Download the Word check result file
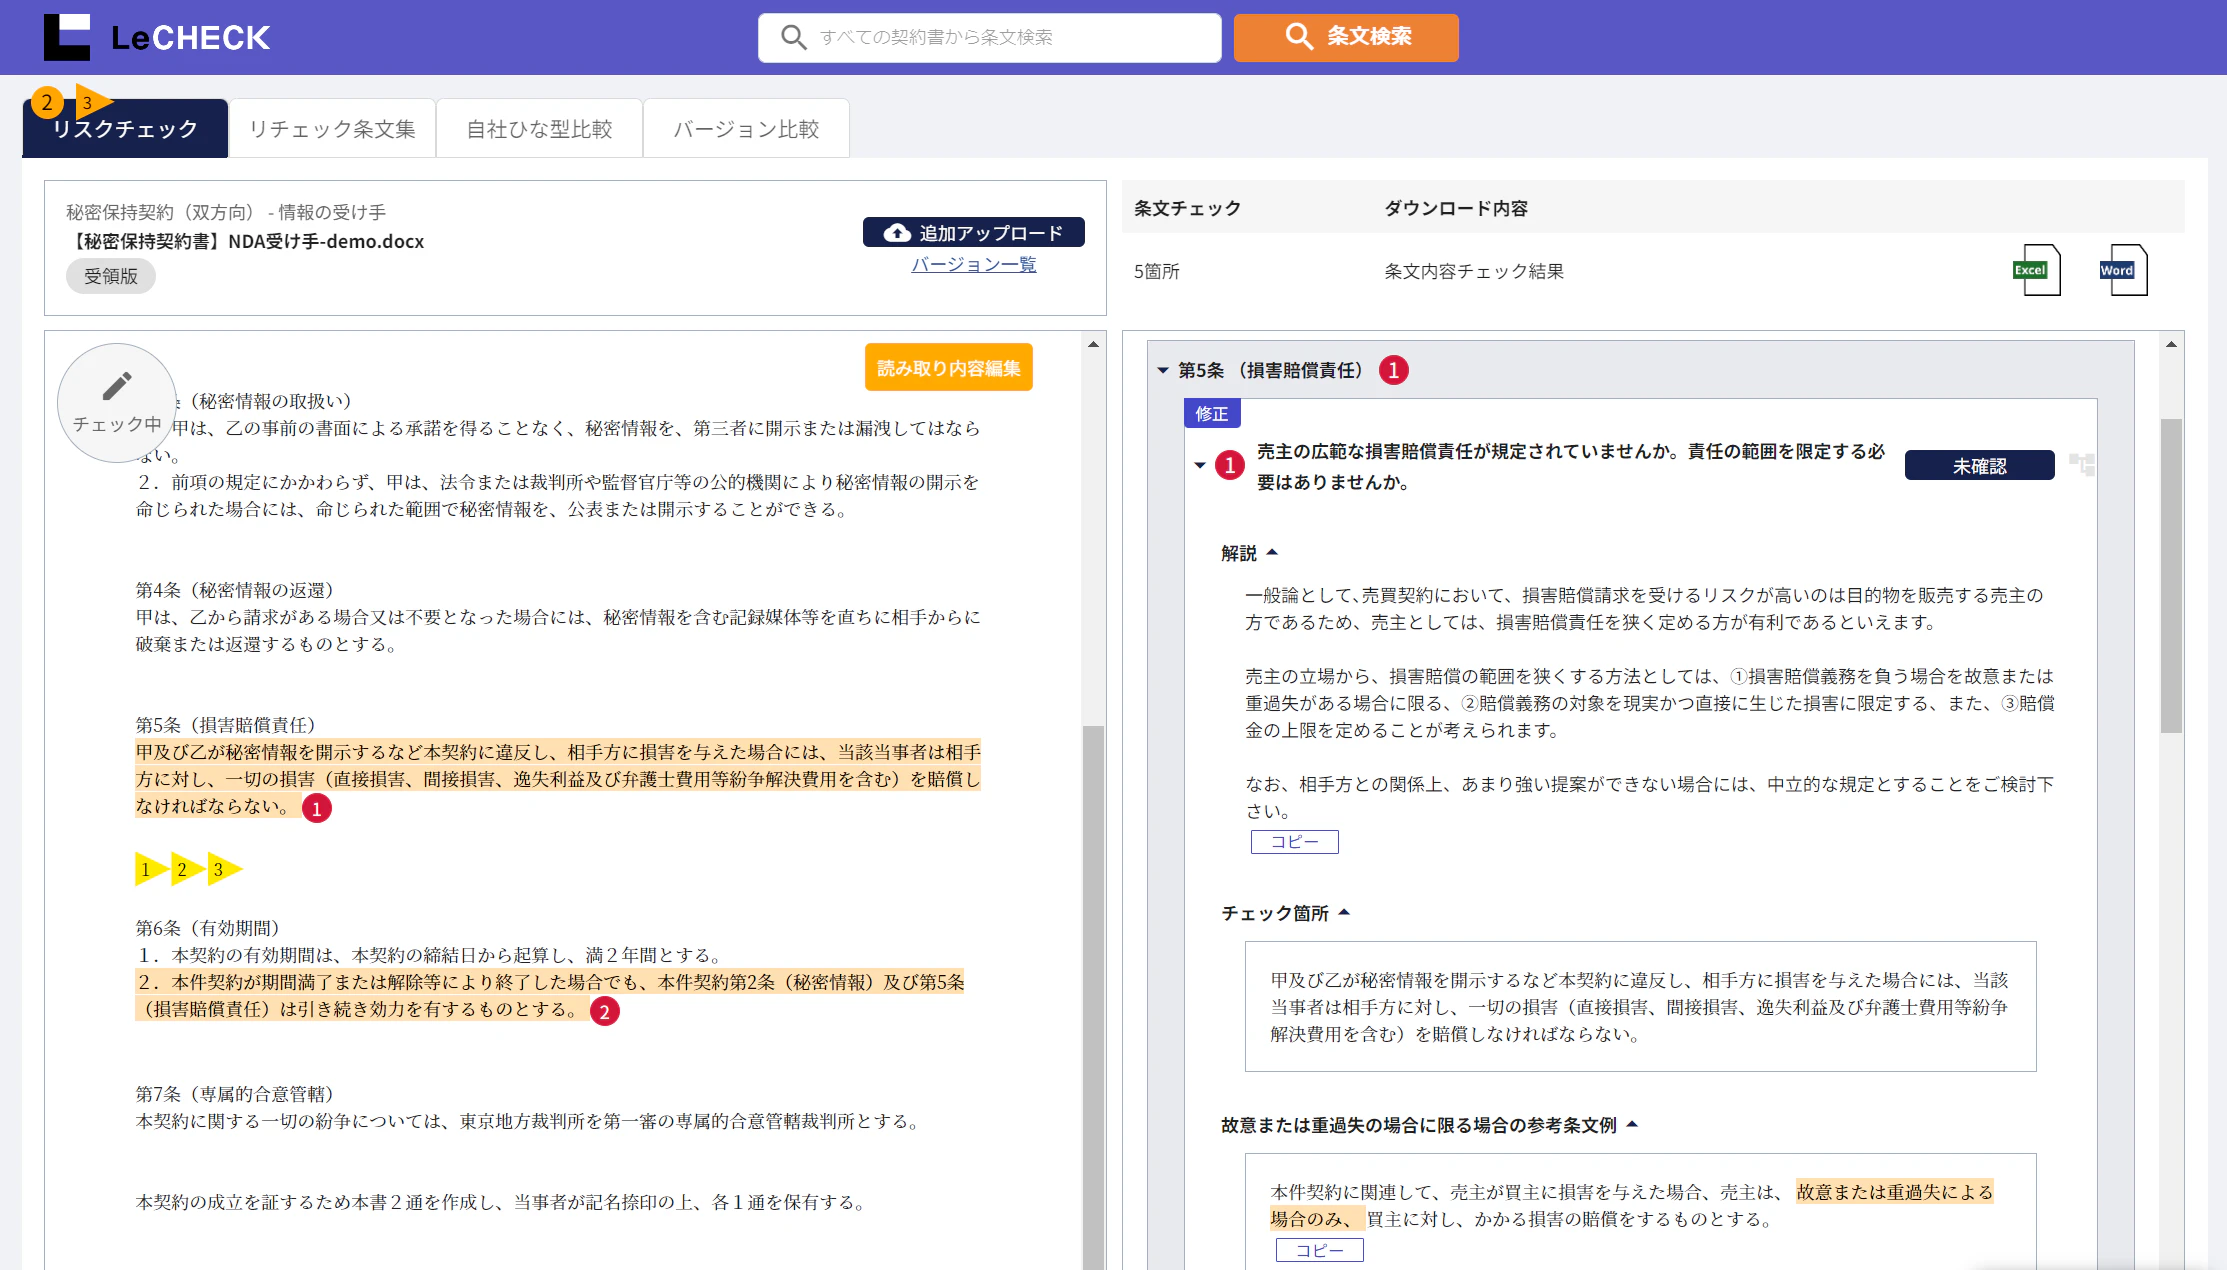The image size is (2227, 1270). pyautogui.click(x=2122, y=270)
